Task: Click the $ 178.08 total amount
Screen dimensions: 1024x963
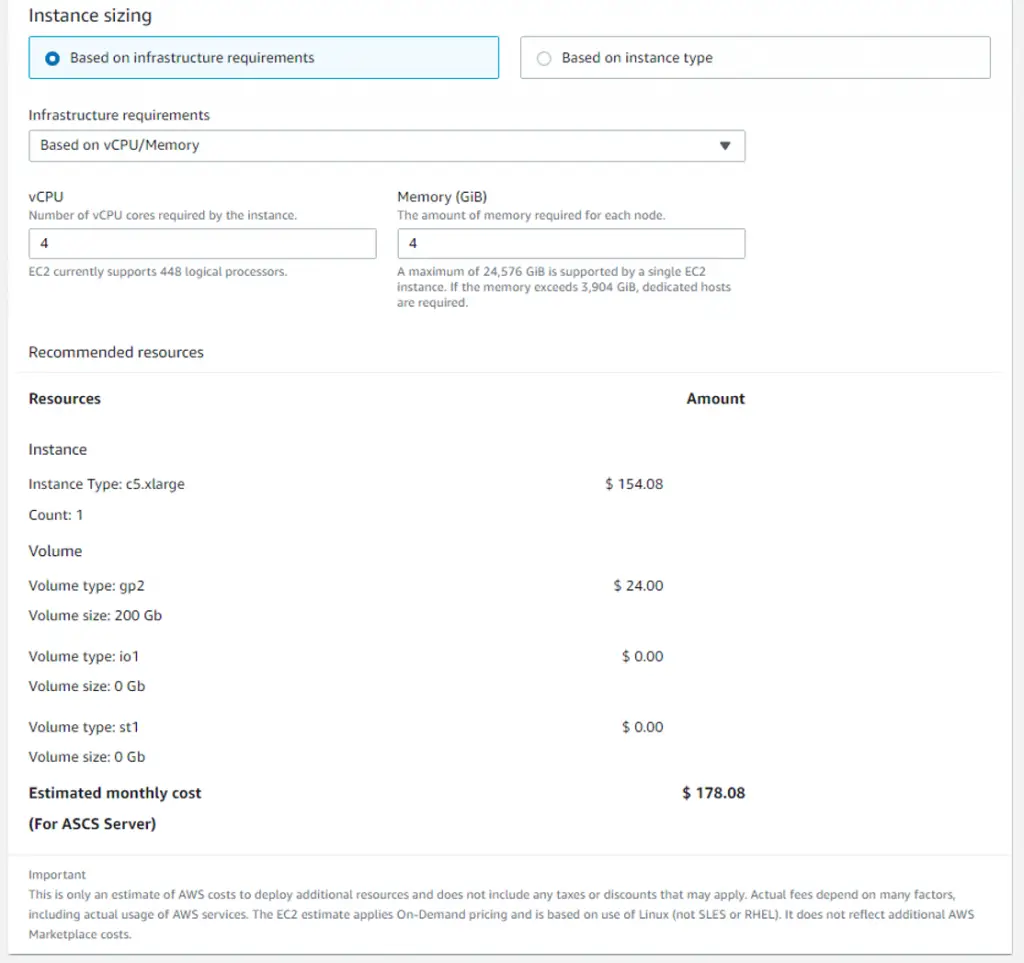Action: pos(713,793)
